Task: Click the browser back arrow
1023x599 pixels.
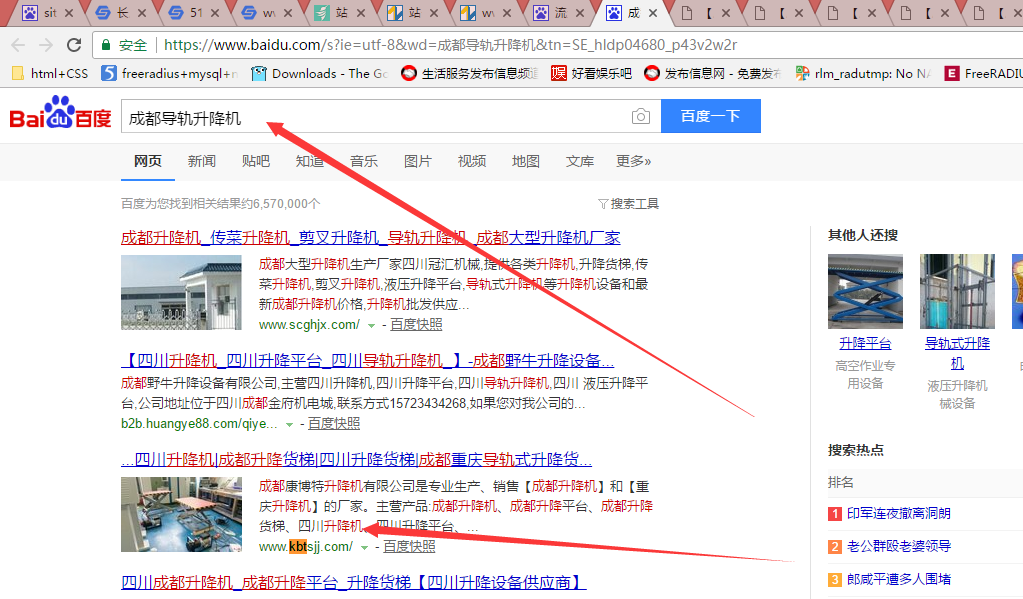Action: click(18, 45)
